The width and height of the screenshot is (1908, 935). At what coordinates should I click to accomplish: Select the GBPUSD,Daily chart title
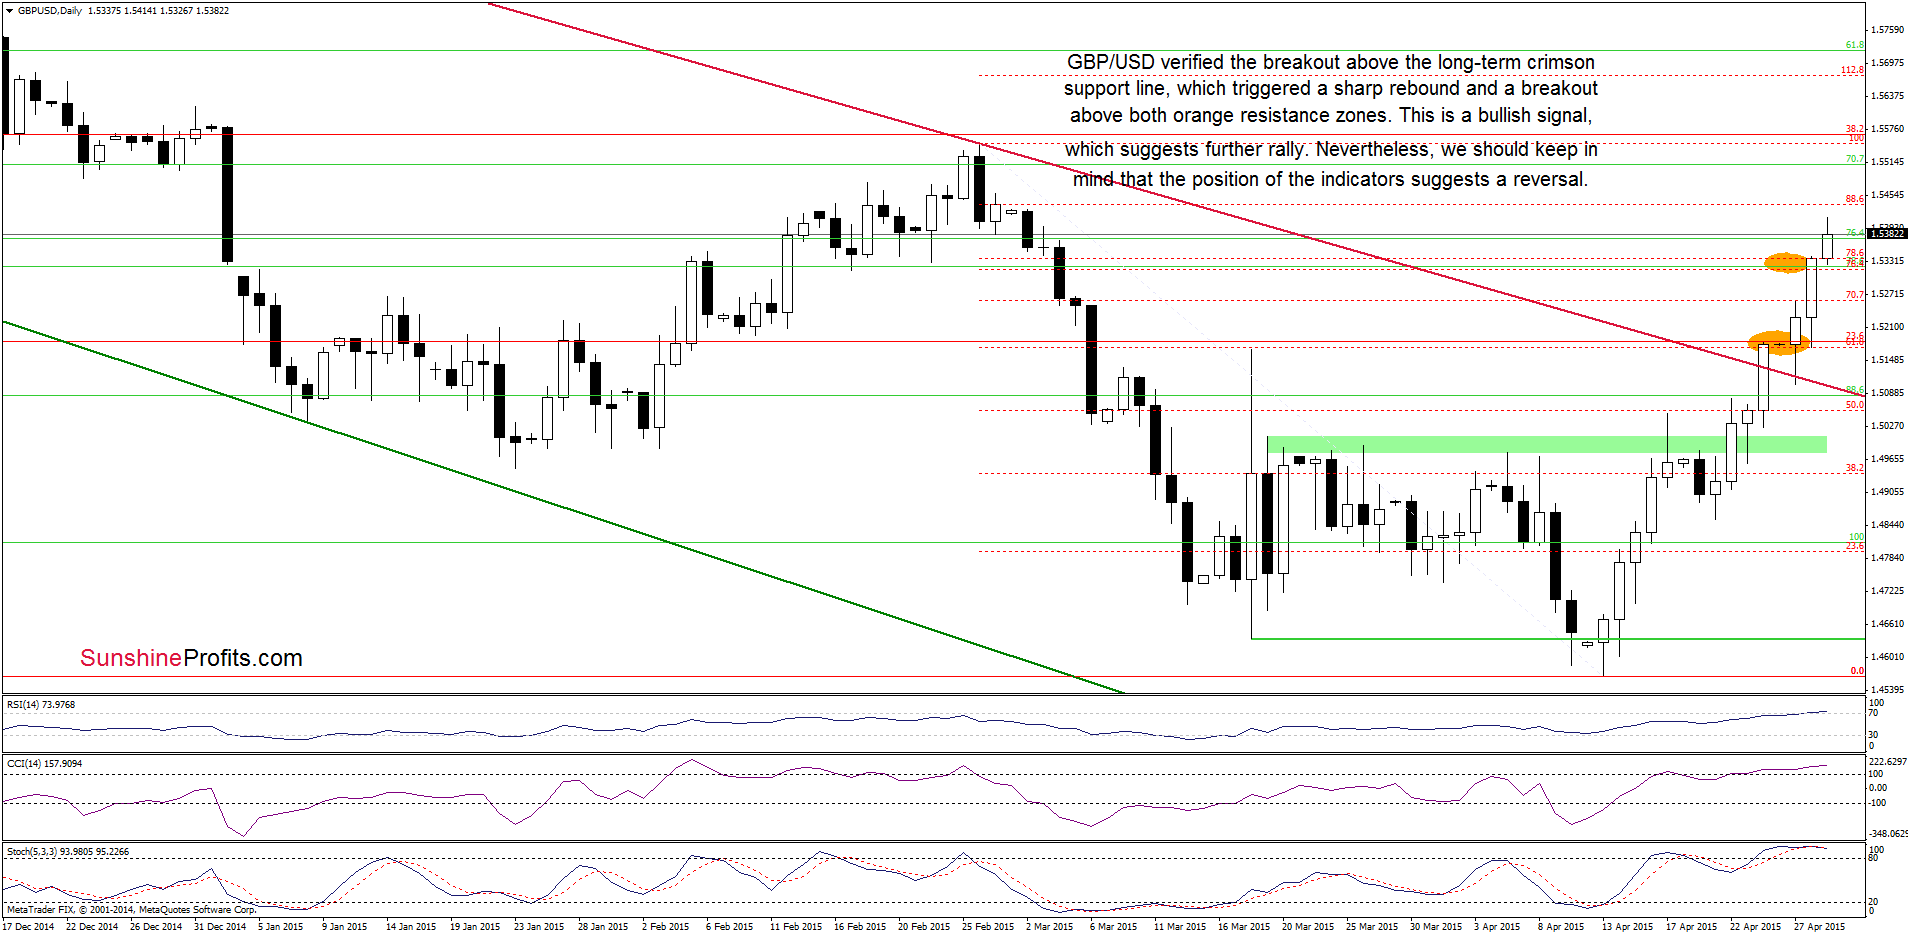click(50, 11)
